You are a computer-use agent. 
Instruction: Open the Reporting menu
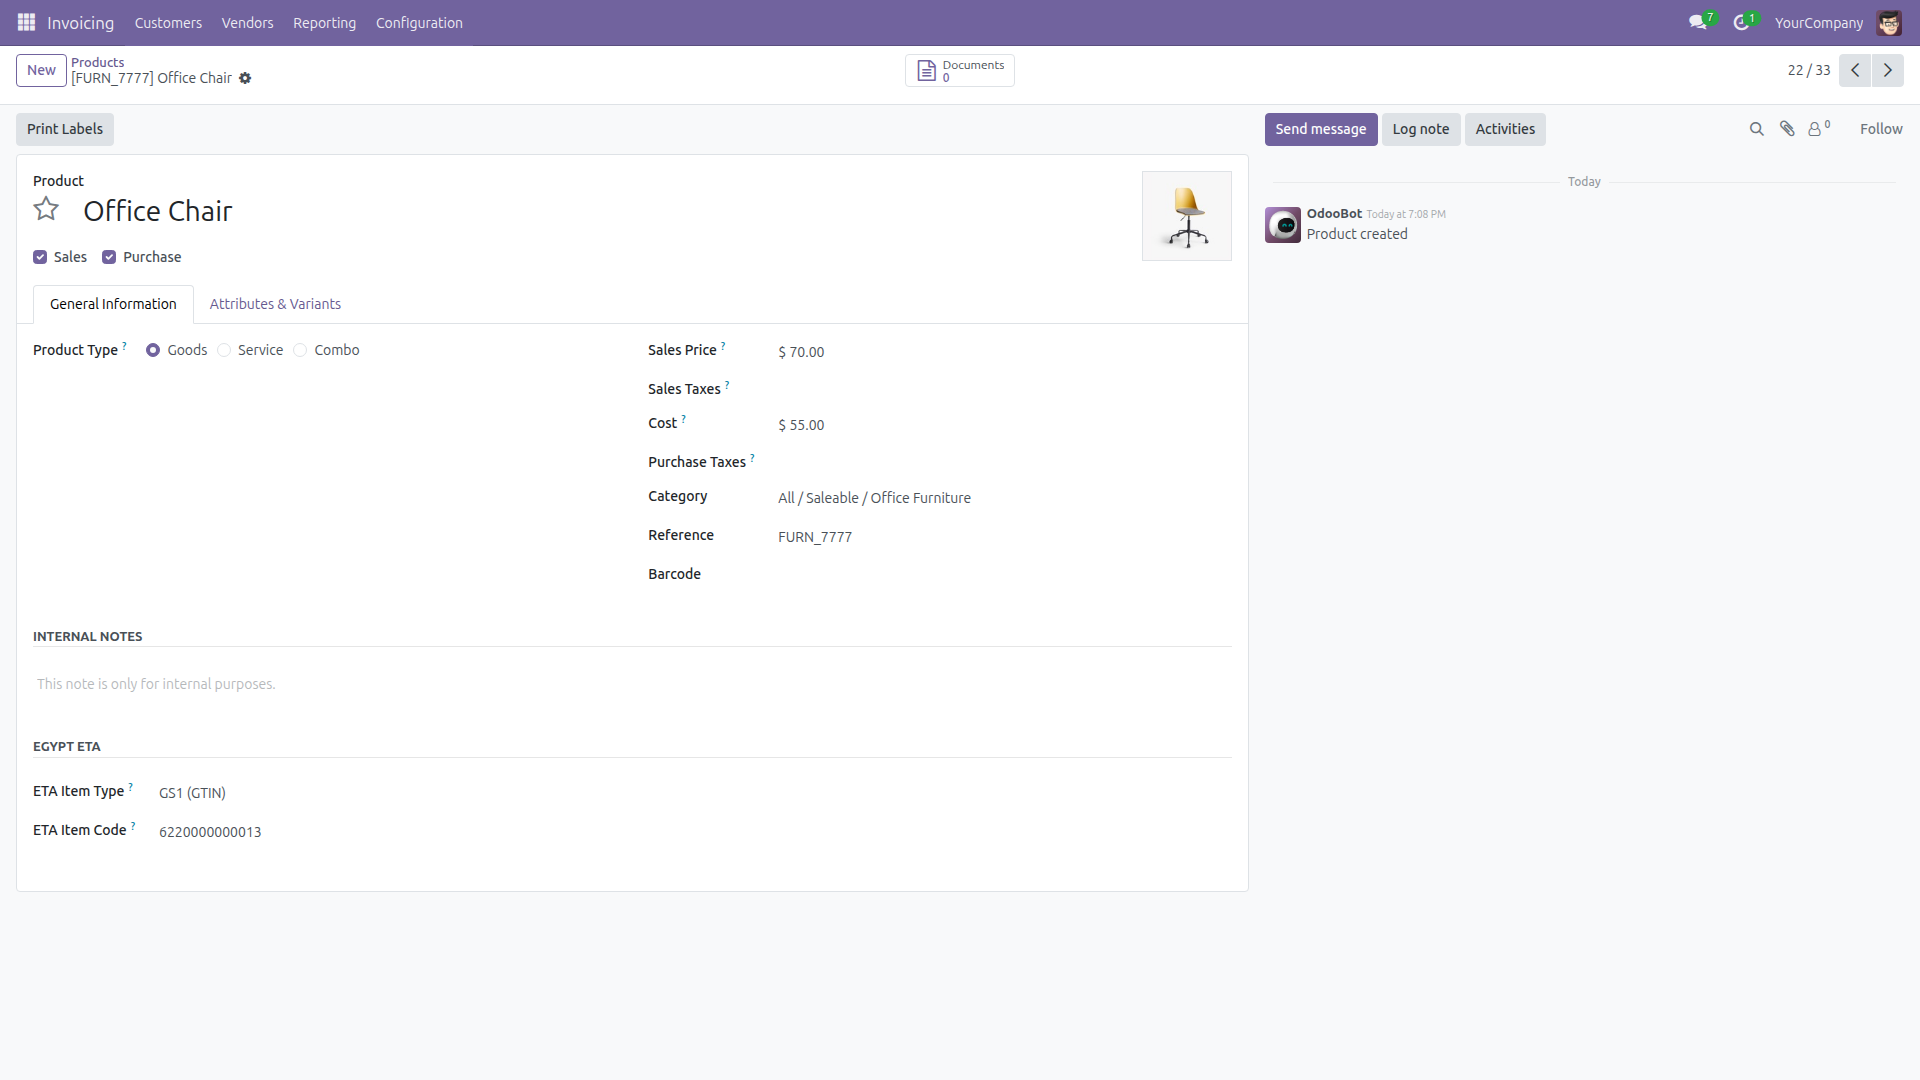(x=324, y=22)
